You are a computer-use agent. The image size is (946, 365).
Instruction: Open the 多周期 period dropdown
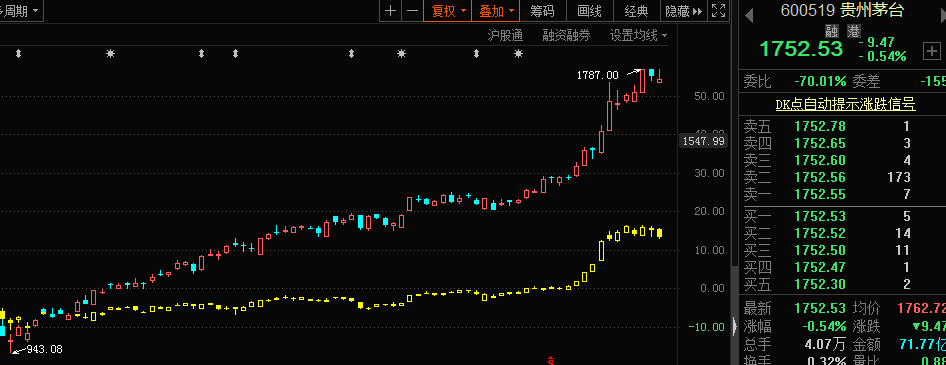coord(21,11)
